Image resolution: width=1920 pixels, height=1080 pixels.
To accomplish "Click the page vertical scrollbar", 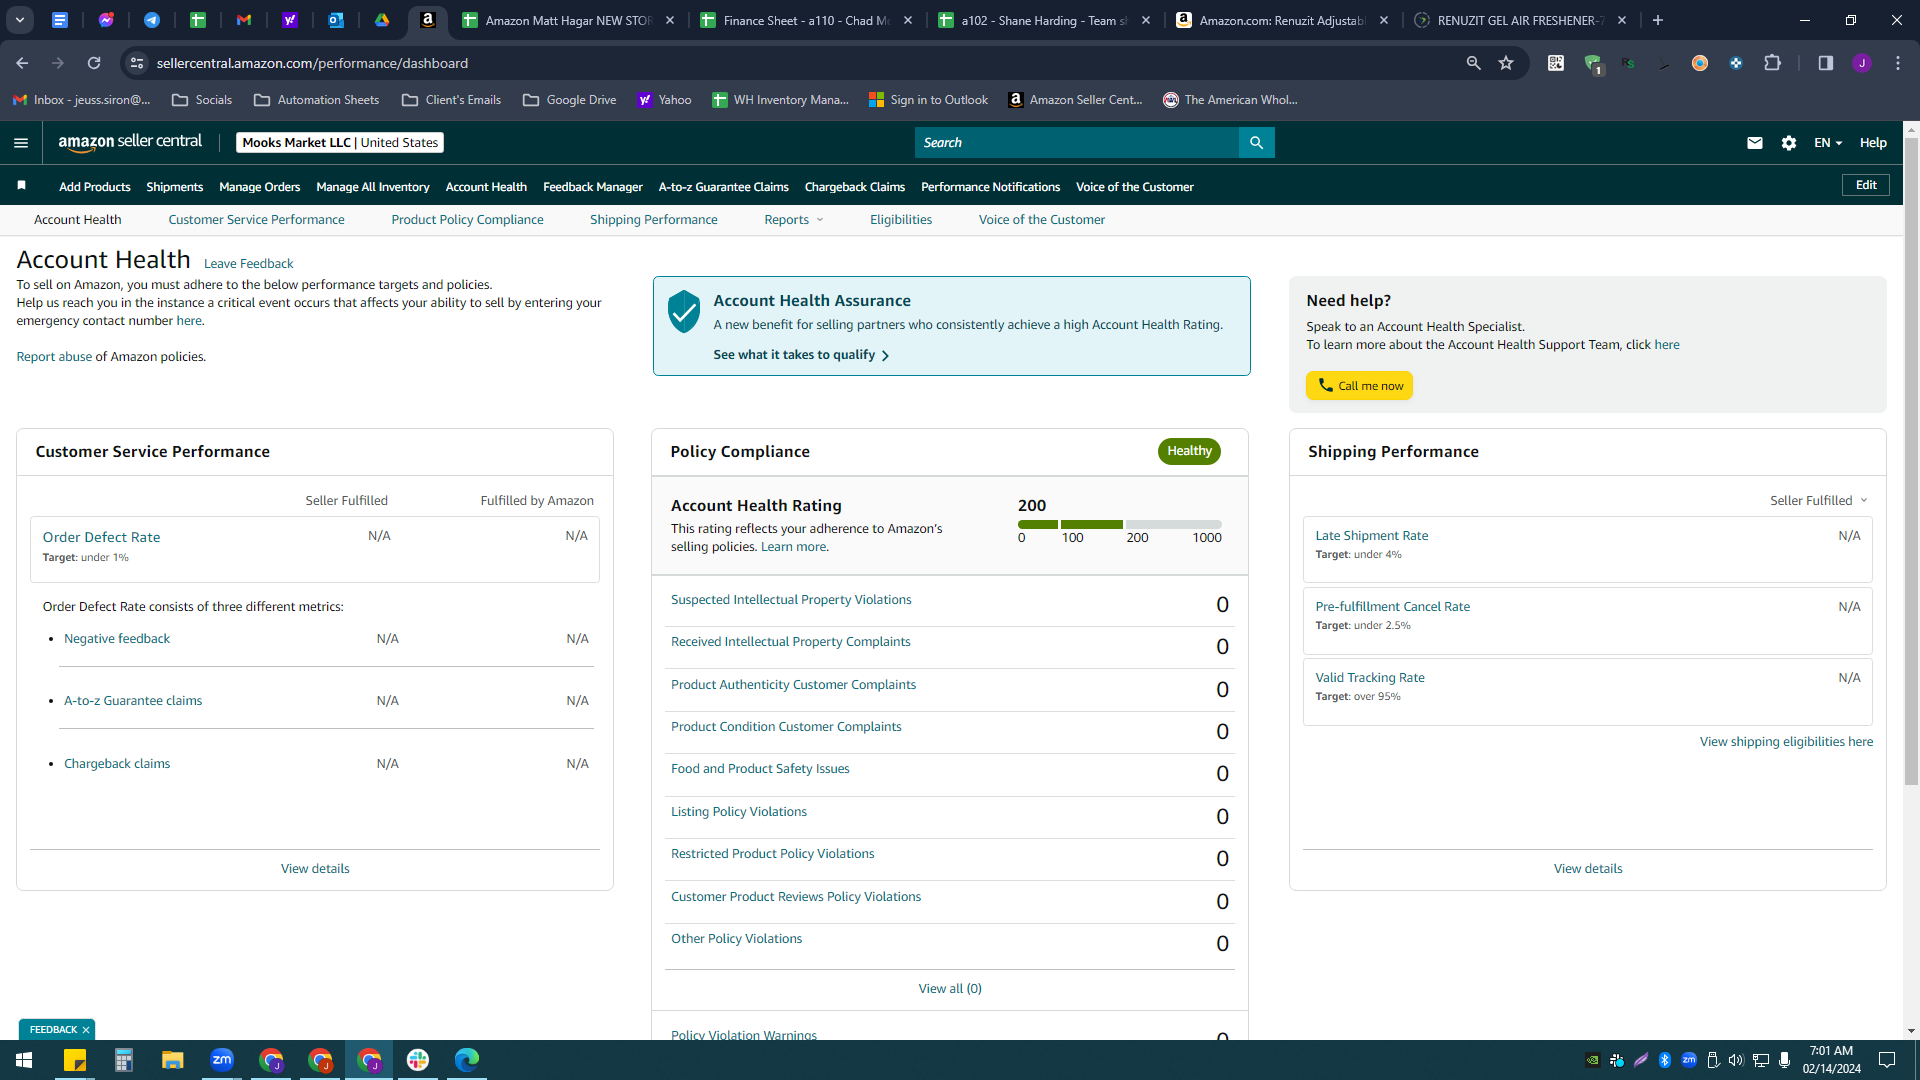I will 1911,460.
